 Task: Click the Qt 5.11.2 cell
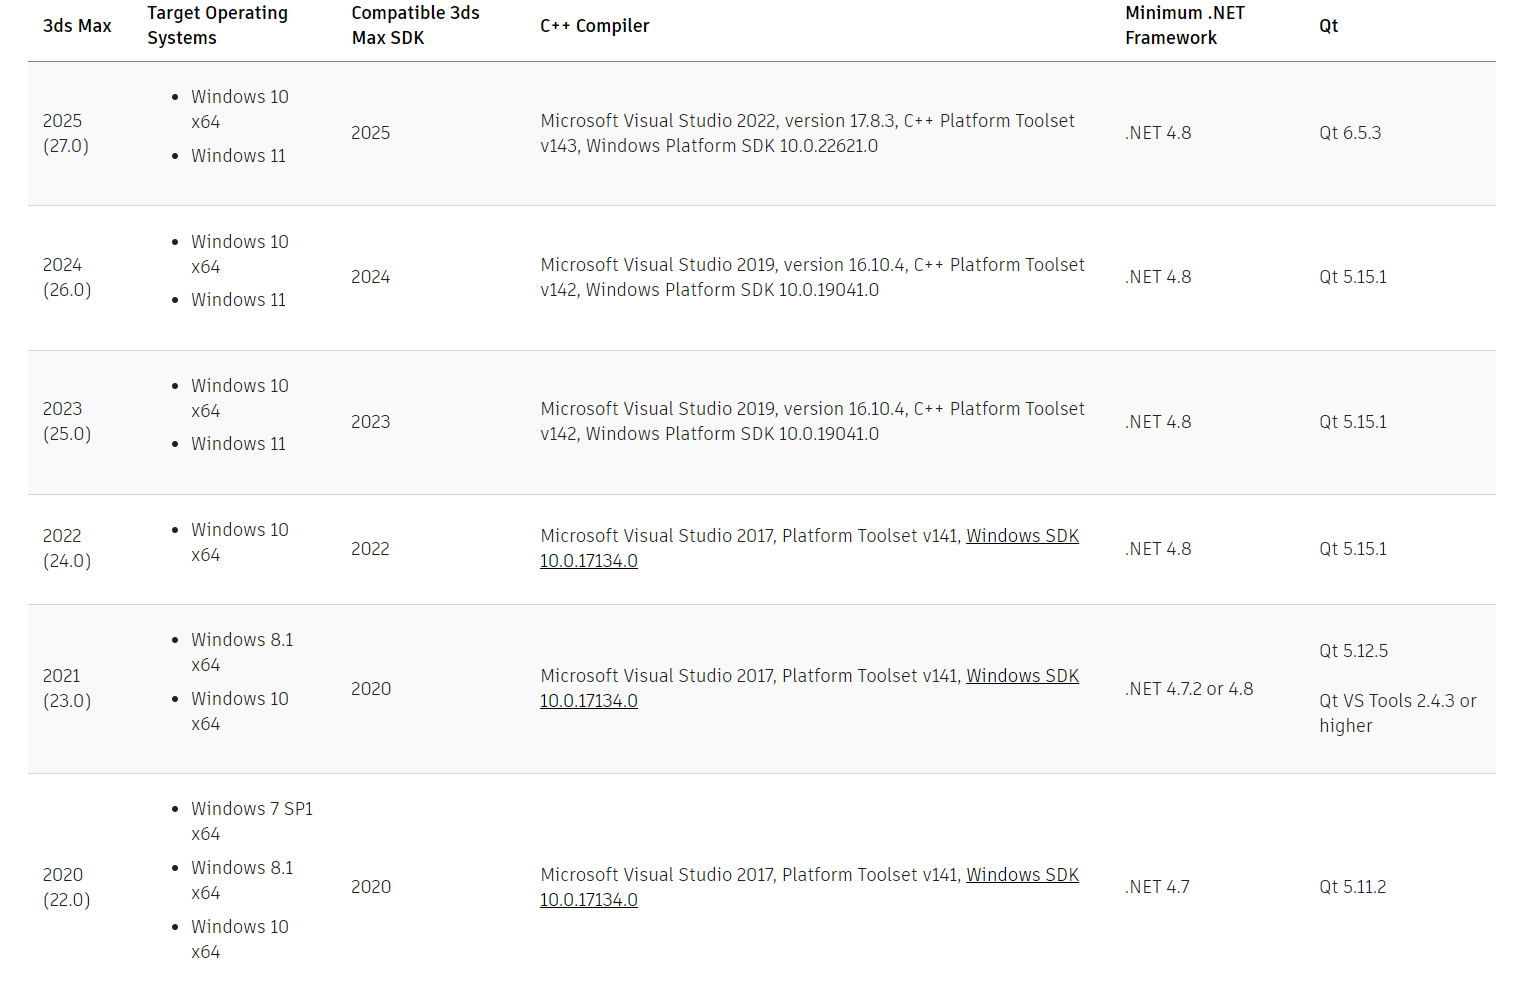(1352, 887)
